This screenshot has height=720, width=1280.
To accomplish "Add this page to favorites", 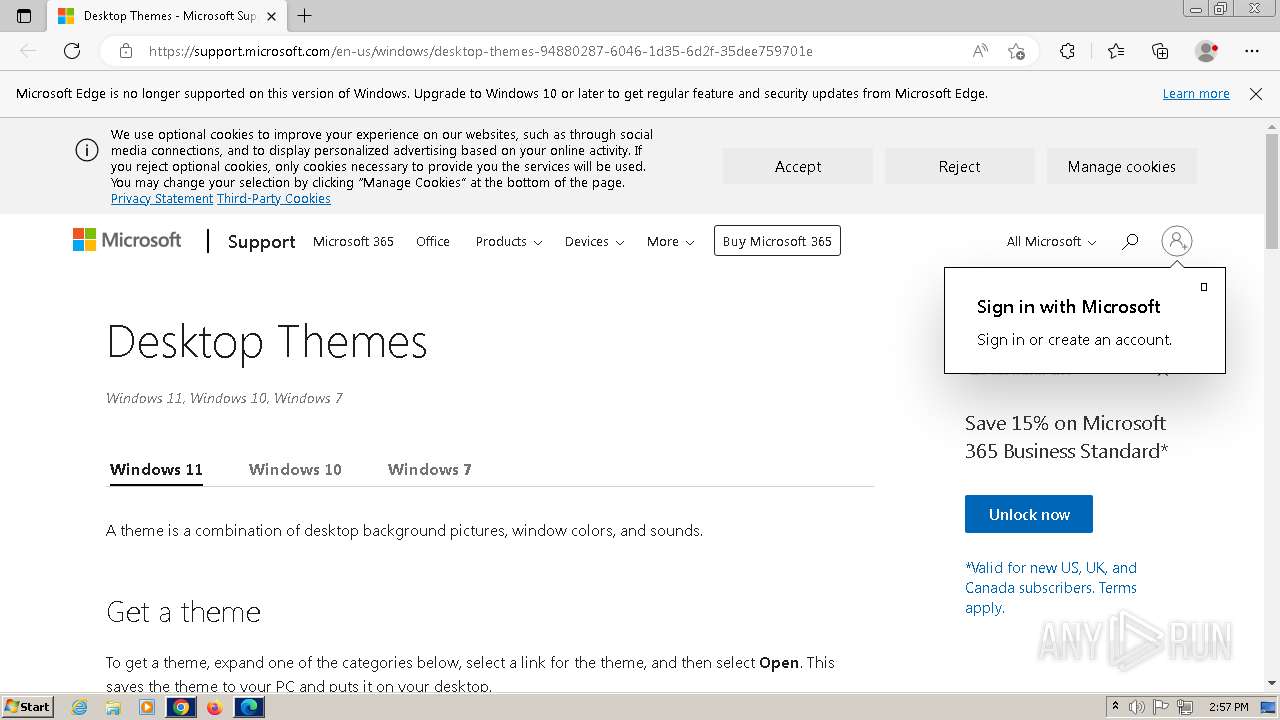I will pos(1016,51).
